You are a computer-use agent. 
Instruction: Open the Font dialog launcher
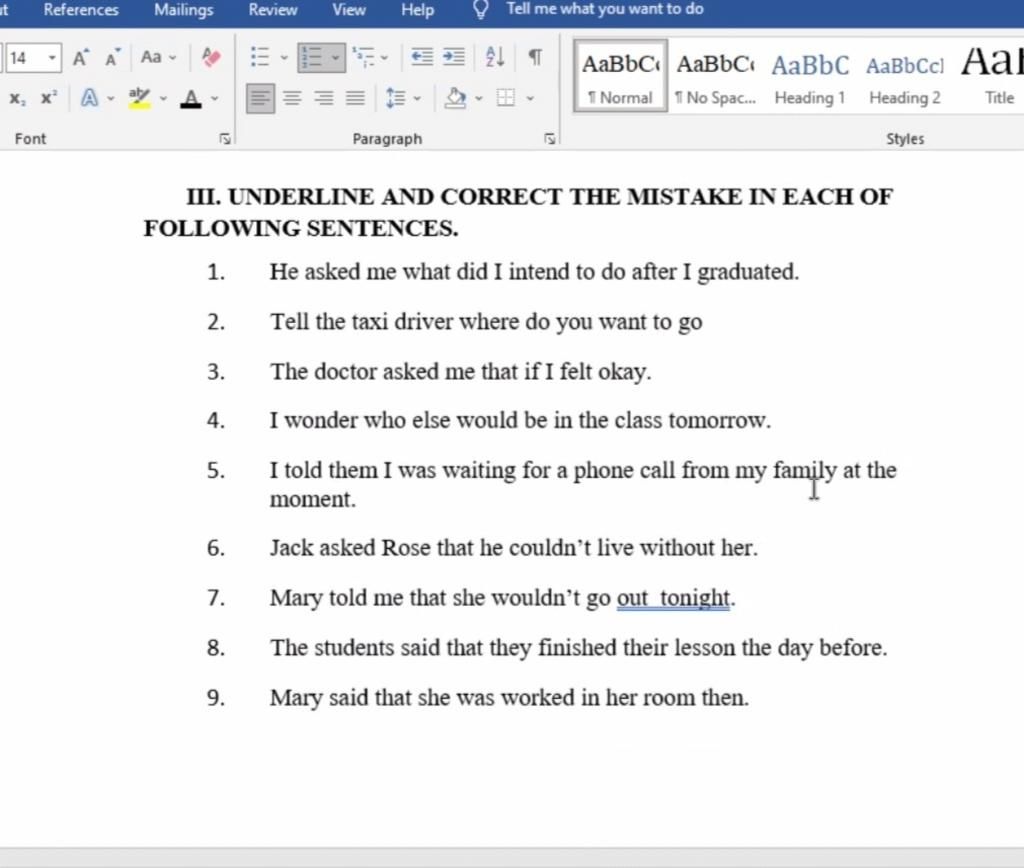coord(225,138)
